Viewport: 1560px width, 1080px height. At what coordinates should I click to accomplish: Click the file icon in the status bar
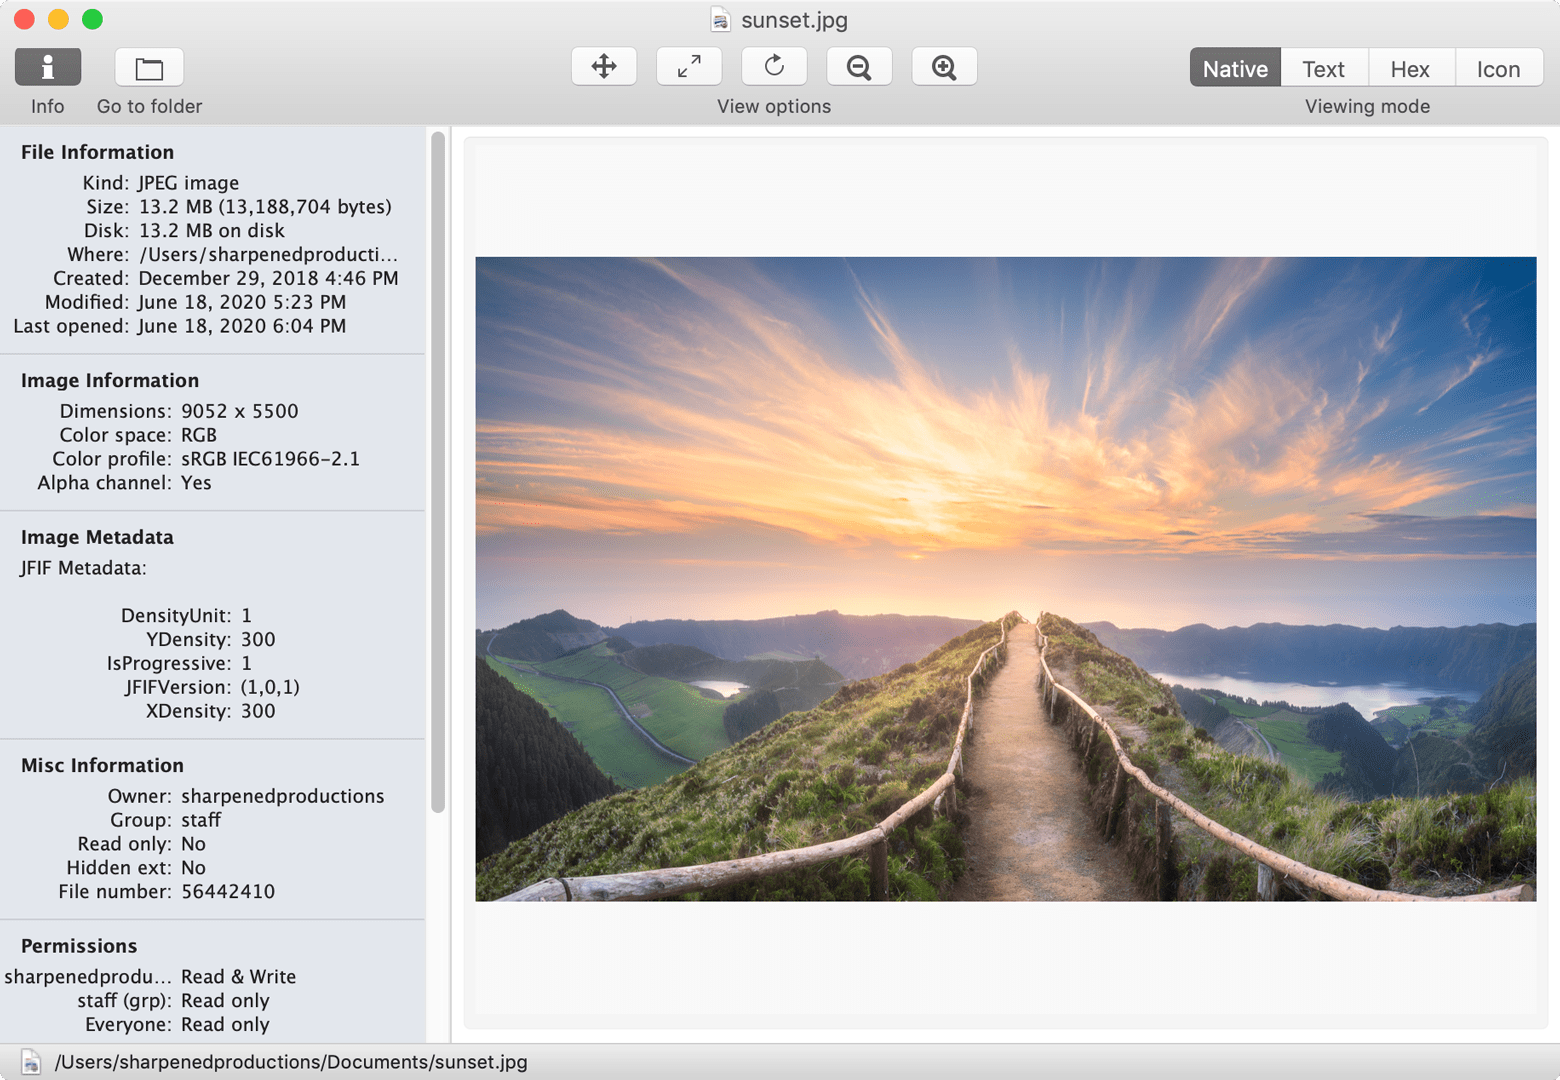click(30, 1062)
